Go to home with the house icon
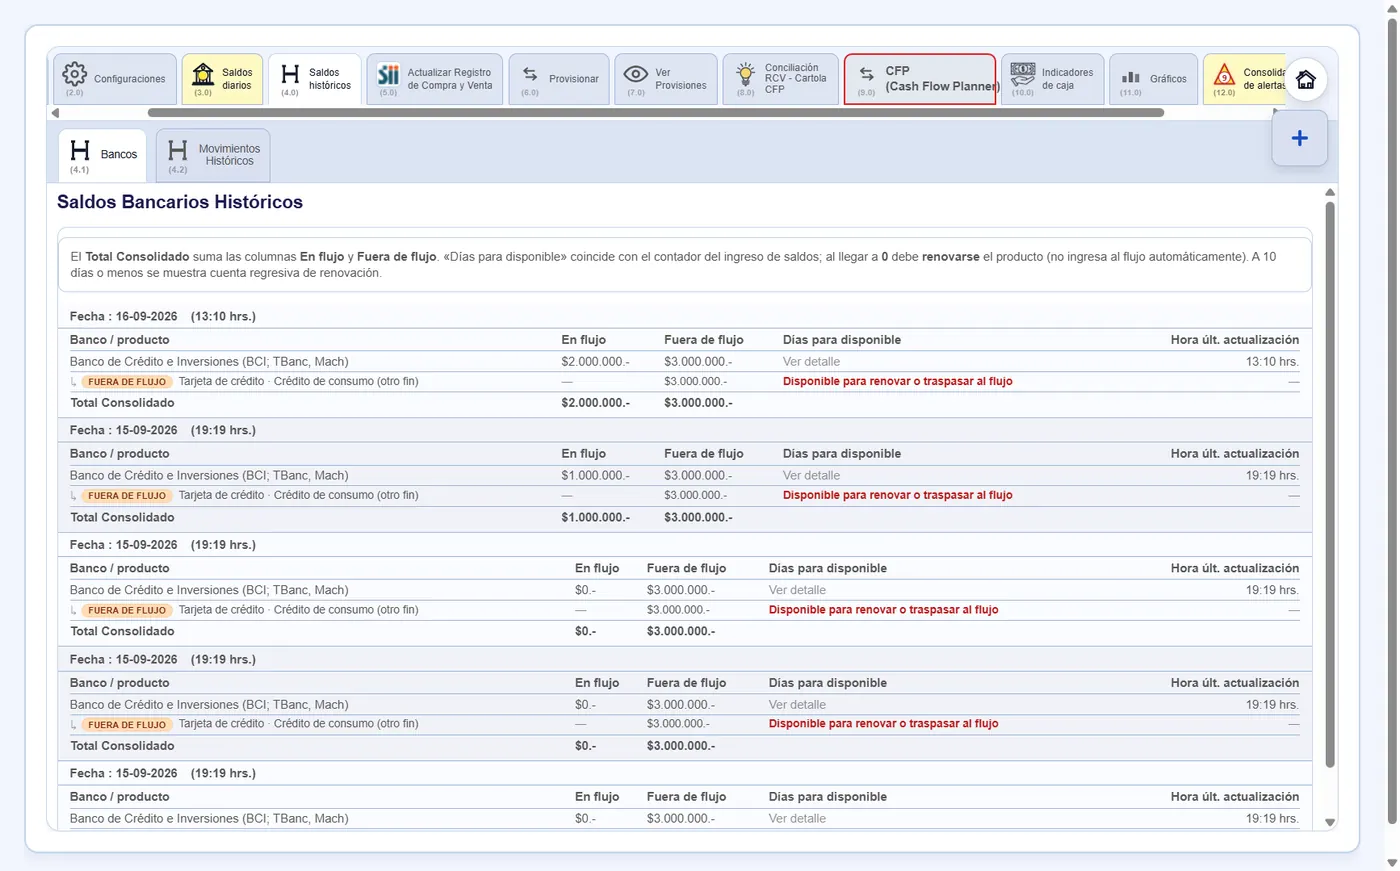Screen dimensions: 1400x871 pyautogui.click(x=1306, y=79)
